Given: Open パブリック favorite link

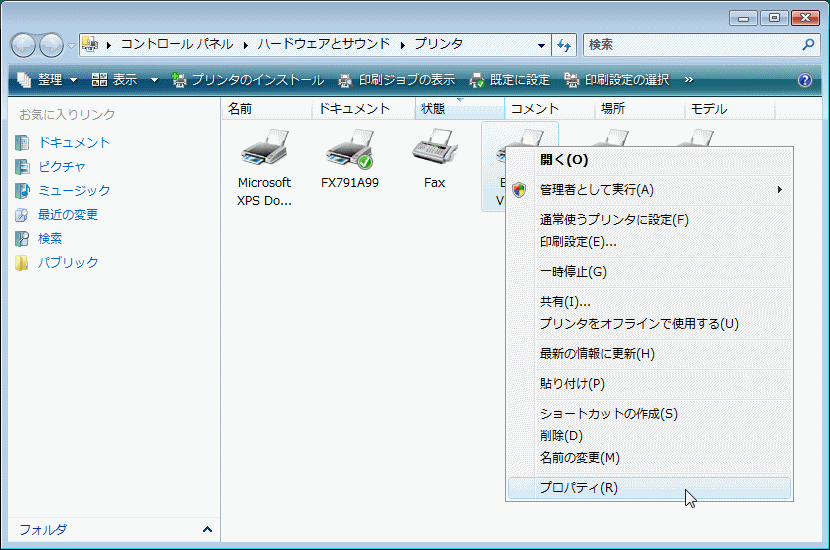Looking at the screenshot, I should pyautogui.click(x=68, y=263).
